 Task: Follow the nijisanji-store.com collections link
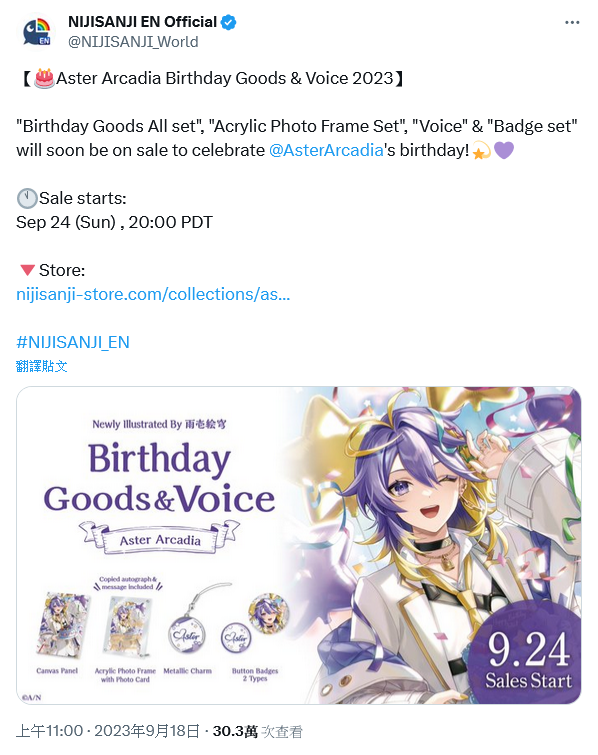tap(153, 294)
